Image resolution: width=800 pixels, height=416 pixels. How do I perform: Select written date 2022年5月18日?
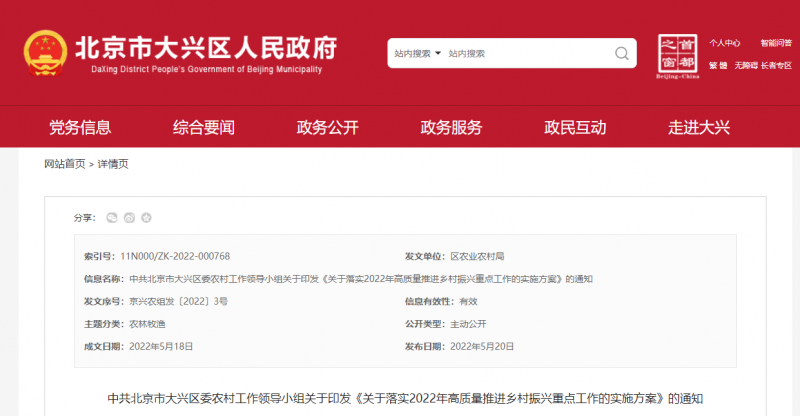point(161,346)
